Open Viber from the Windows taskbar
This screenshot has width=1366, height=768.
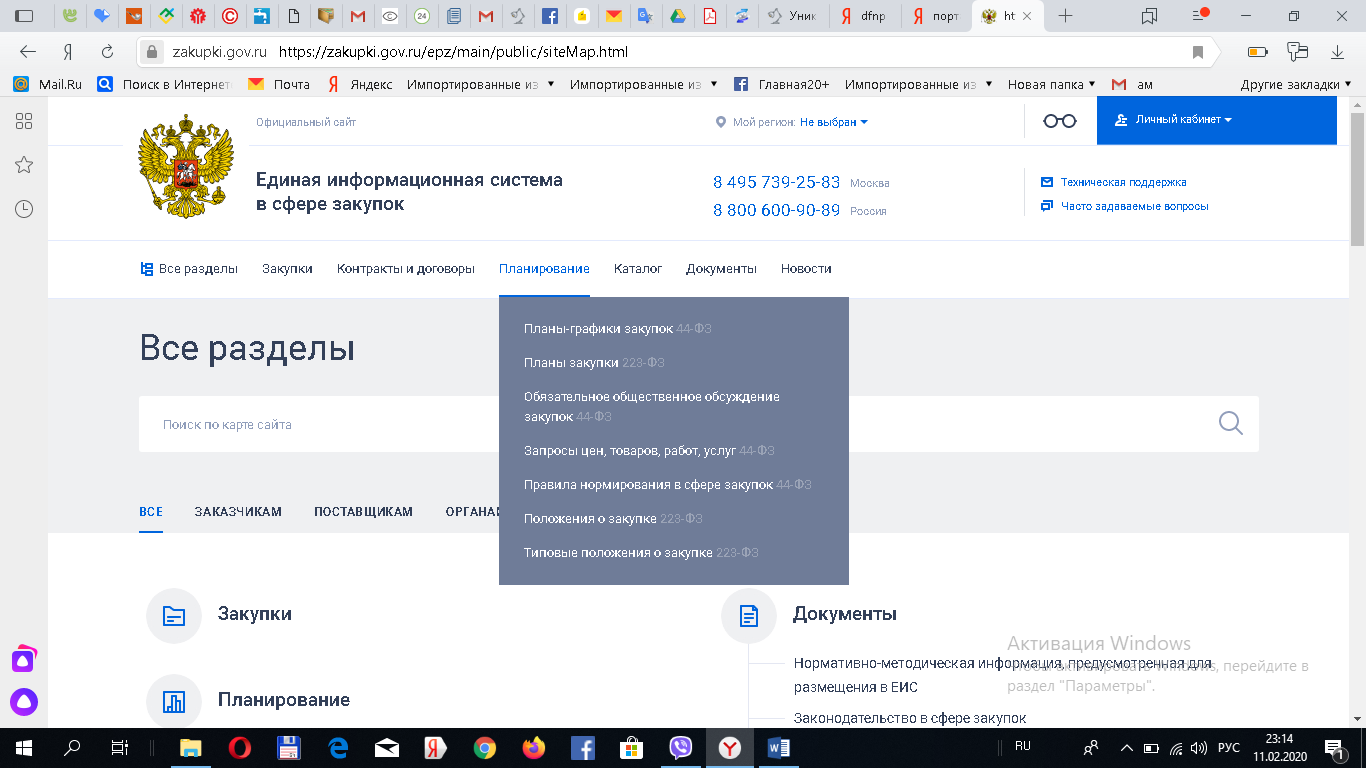[x=681, y=747]
